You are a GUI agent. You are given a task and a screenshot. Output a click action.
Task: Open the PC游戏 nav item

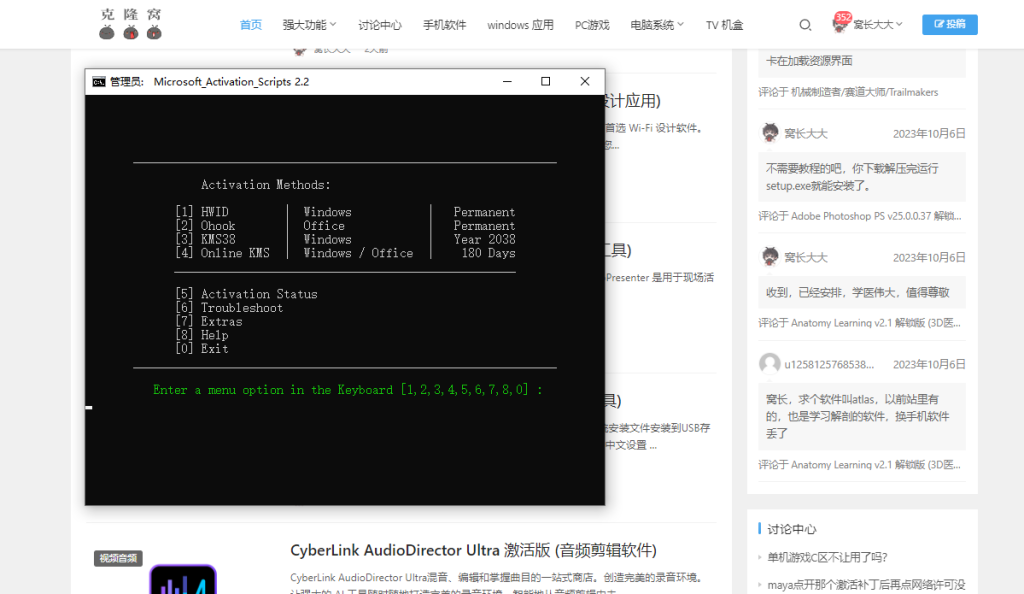click(x=592, y=25)
